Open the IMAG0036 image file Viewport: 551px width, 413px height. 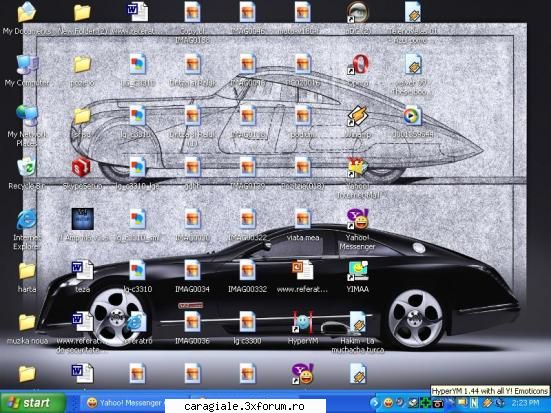coord(192,322)
